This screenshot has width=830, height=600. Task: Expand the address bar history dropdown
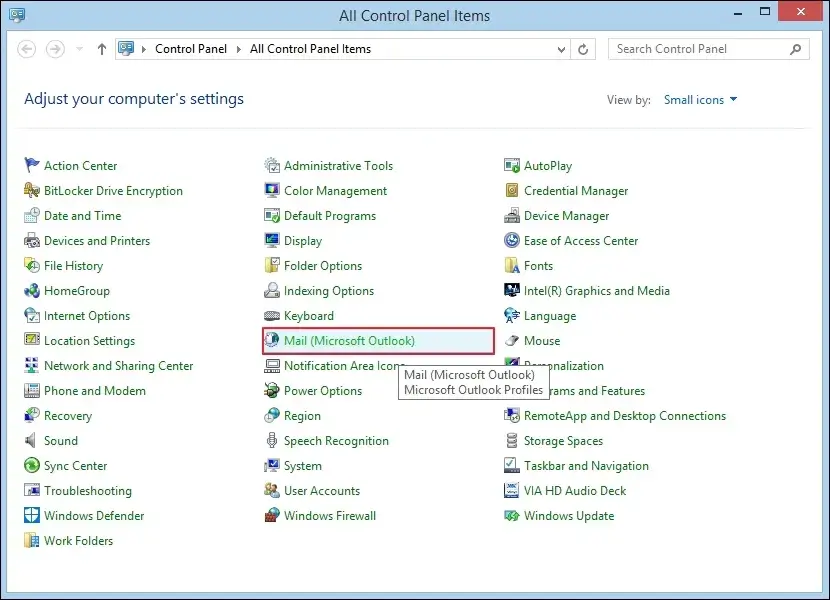[561, 49]
